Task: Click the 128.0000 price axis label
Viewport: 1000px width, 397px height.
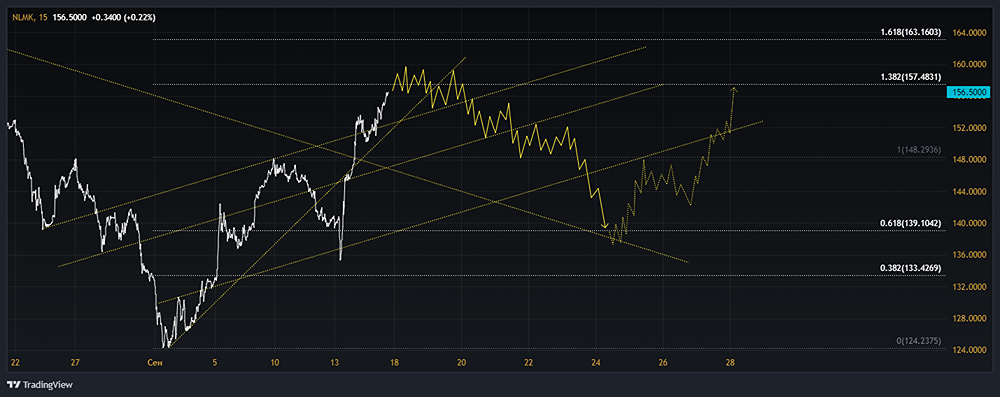Action: (969, 318)
